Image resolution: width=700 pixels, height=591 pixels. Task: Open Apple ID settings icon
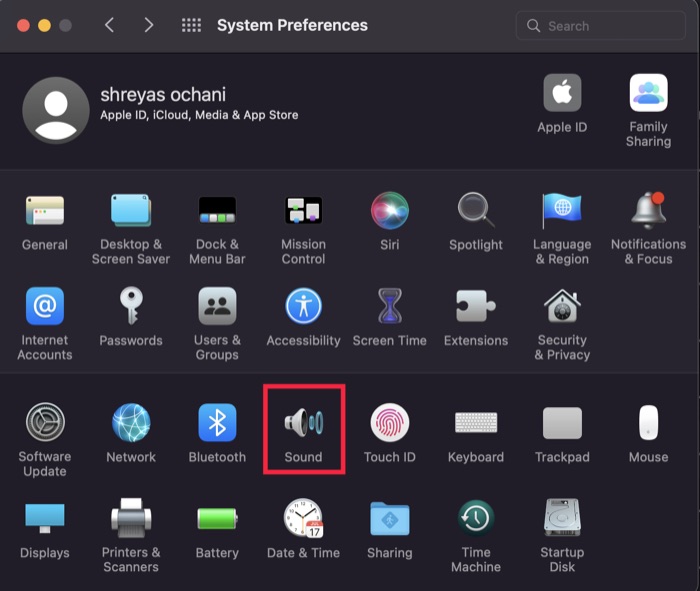[562, 92]
